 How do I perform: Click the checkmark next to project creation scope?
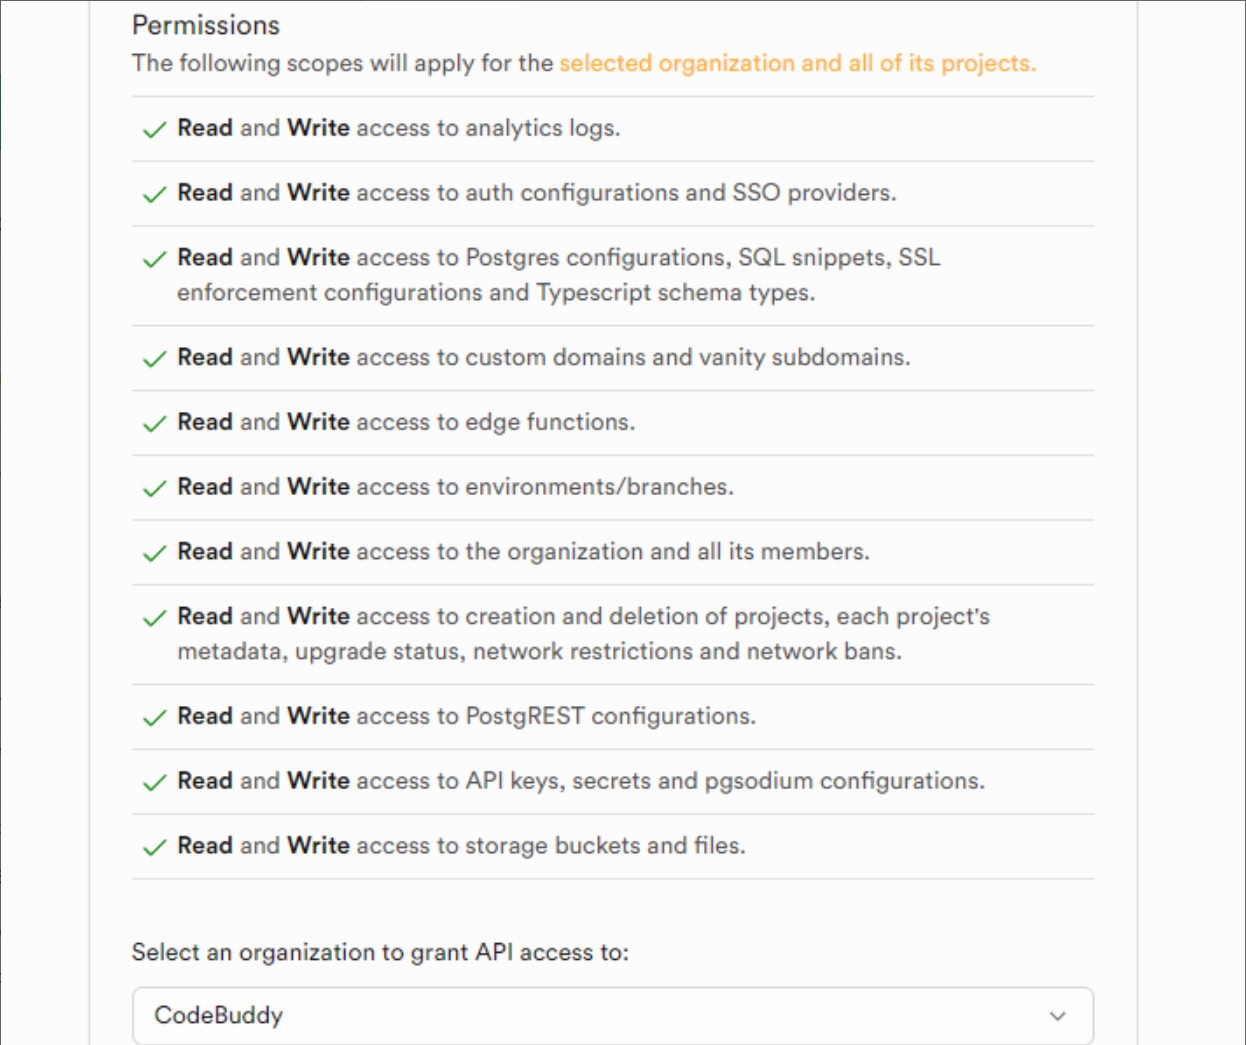154,619
